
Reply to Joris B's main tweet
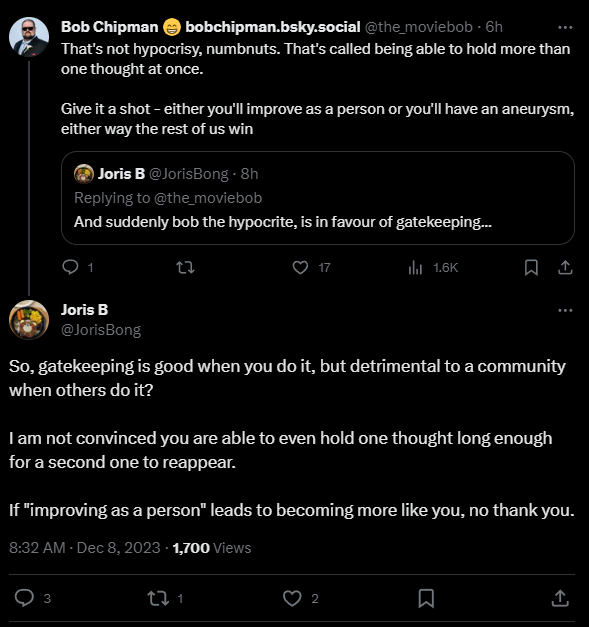(x=24, y=598)
